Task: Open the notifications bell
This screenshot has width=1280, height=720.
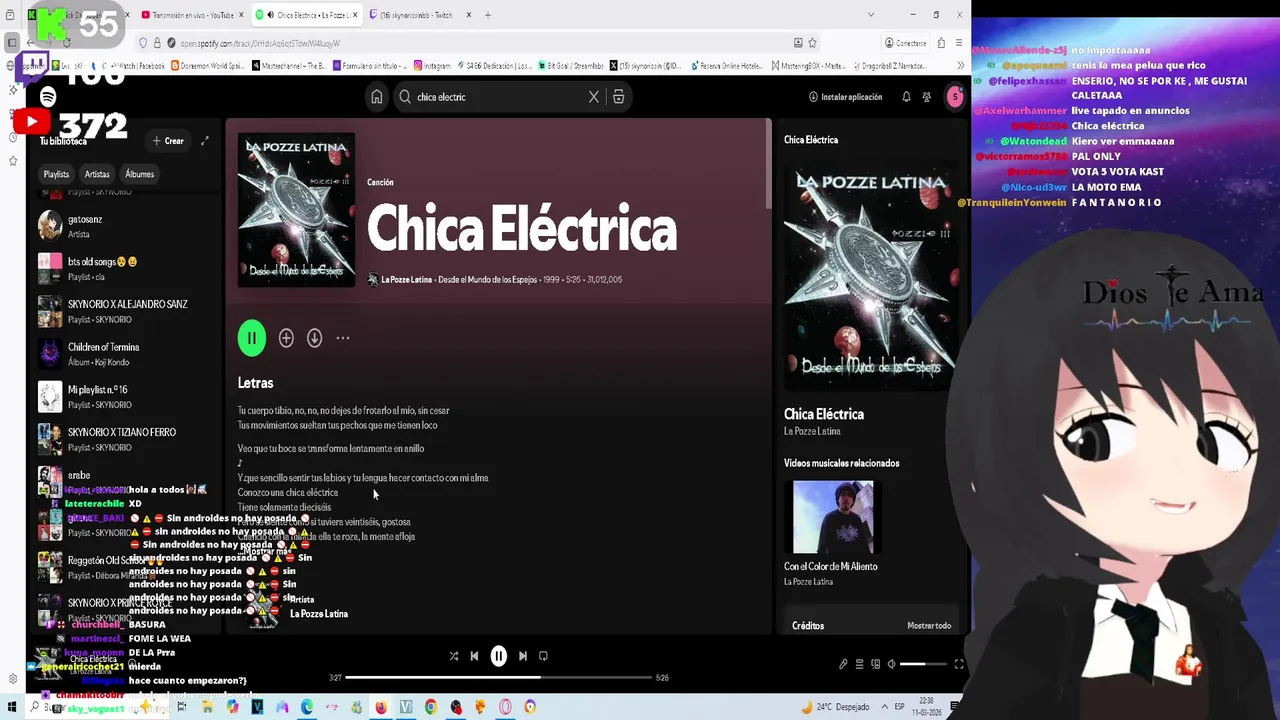Action: (906, 97)
